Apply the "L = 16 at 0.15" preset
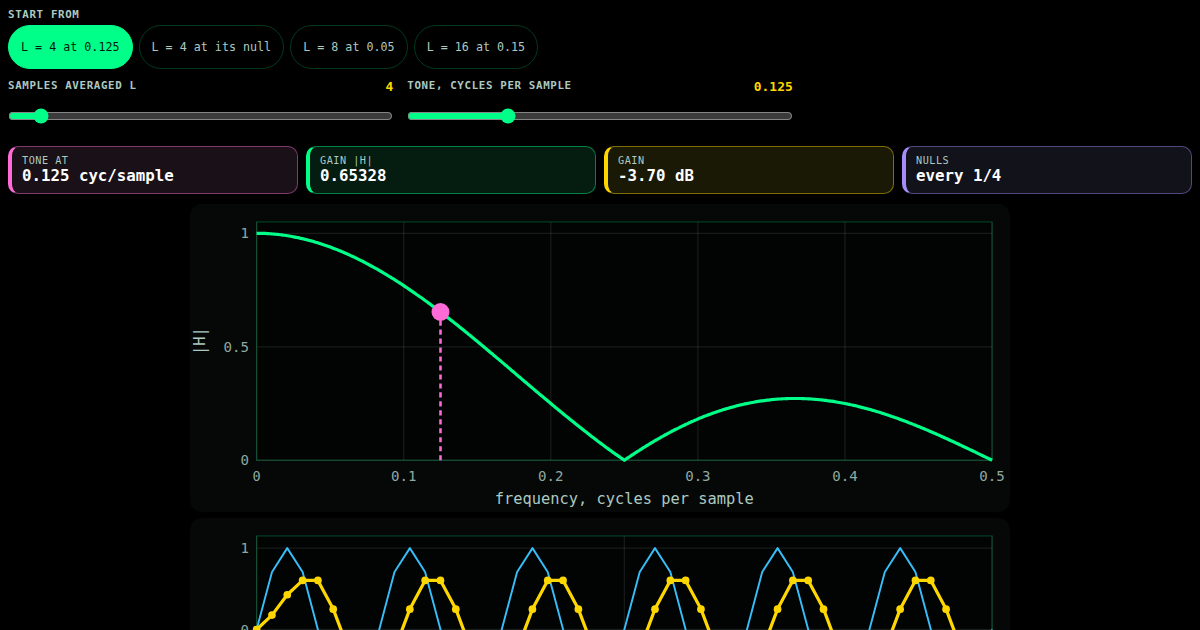The height and width of the screenshot is (630, 1200). point(476,47)
